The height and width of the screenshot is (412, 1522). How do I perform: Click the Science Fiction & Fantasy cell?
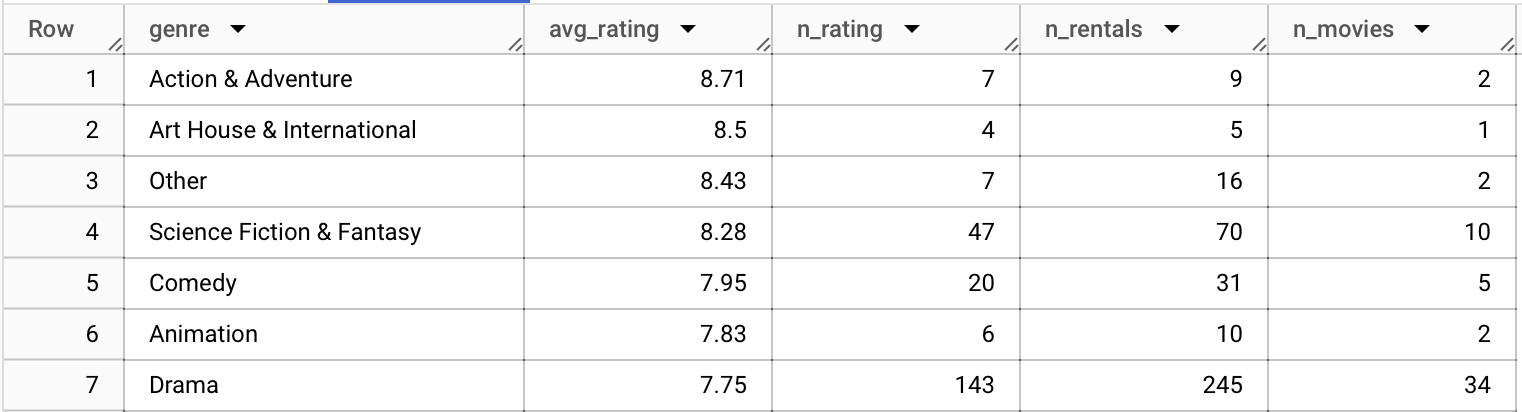324,232
